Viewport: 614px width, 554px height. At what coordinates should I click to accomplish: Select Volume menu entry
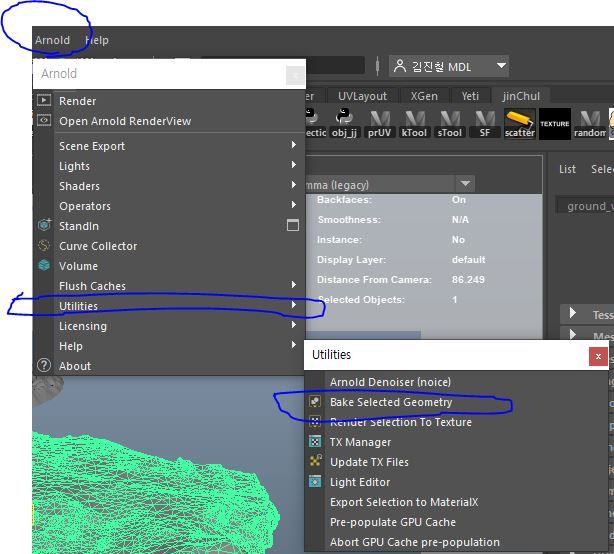(x=78, y=266)
